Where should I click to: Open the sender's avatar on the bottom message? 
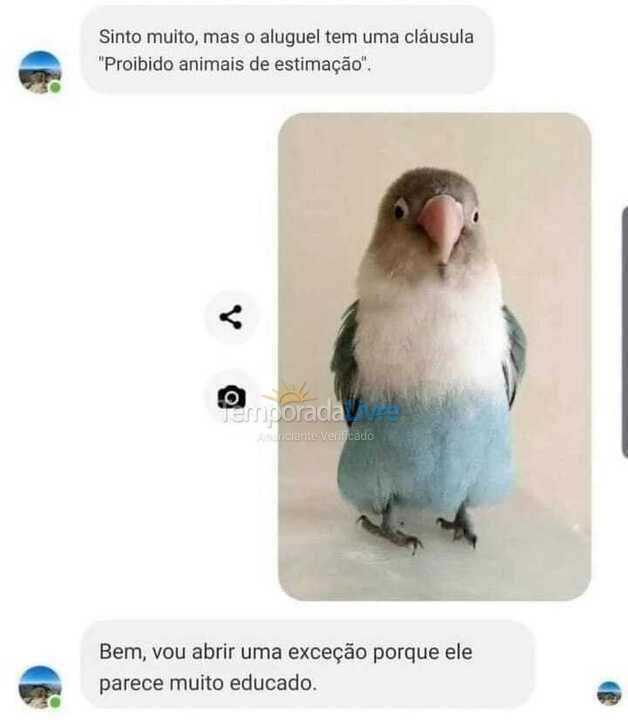(x=40, y=687)
